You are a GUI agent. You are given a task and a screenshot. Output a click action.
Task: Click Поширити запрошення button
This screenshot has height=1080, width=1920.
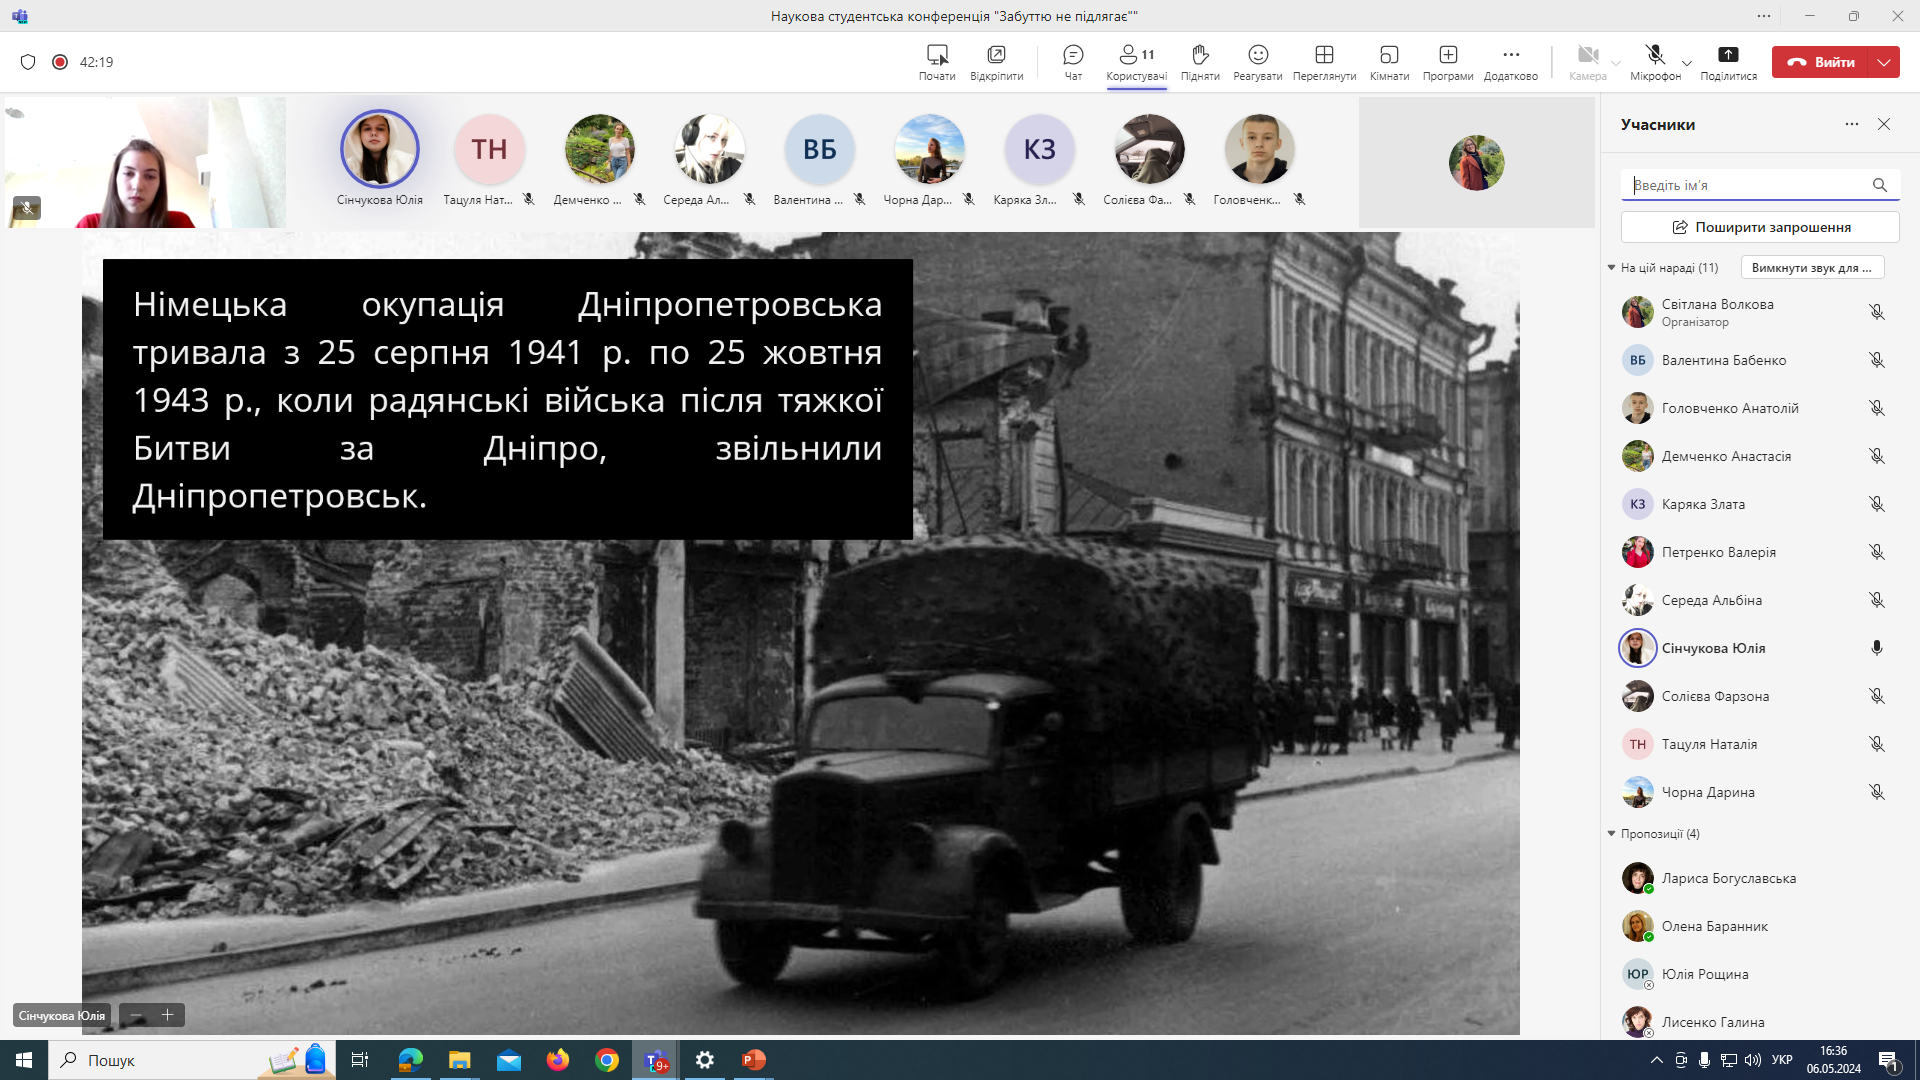pos(1760,227)
